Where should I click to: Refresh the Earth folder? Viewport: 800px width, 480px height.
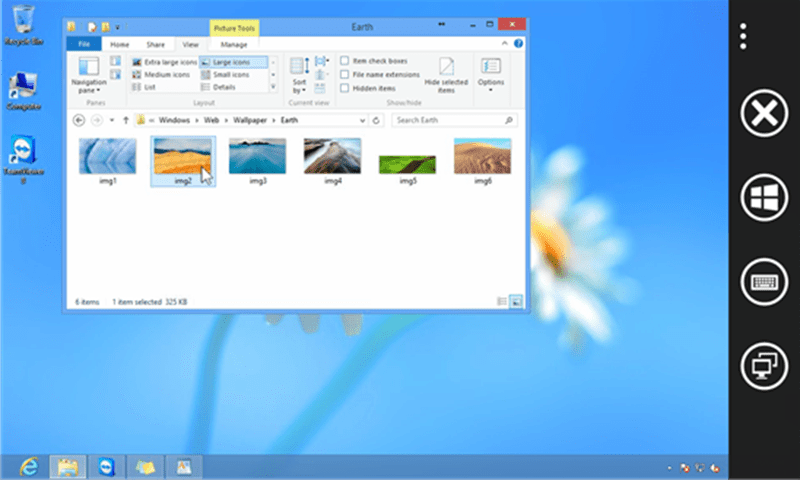pyautogui.click(x=376, y=120)
